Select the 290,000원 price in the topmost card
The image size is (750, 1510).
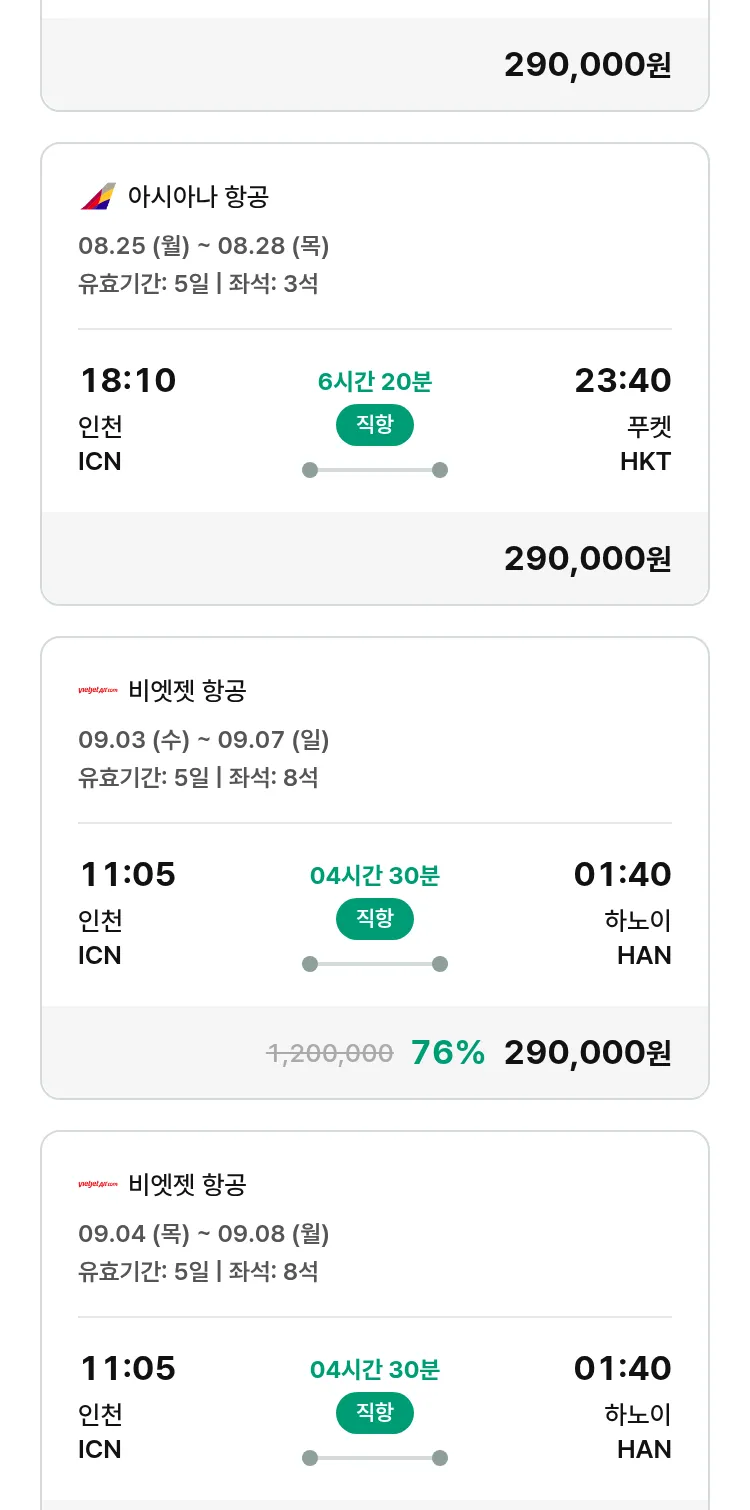[587, 65]
